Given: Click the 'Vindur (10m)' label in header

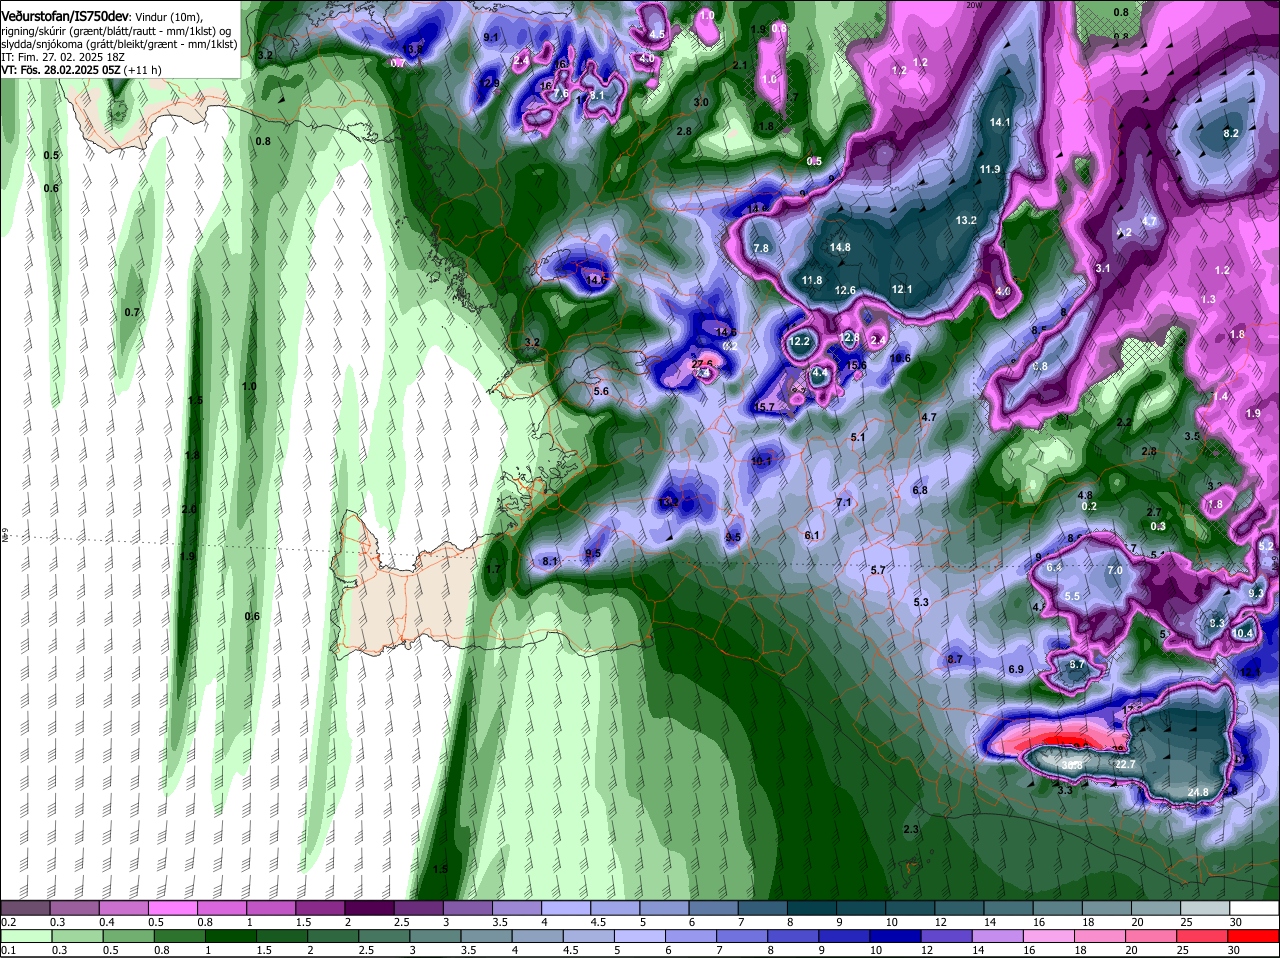Looking at the screenshot, I should click(168, 17).
